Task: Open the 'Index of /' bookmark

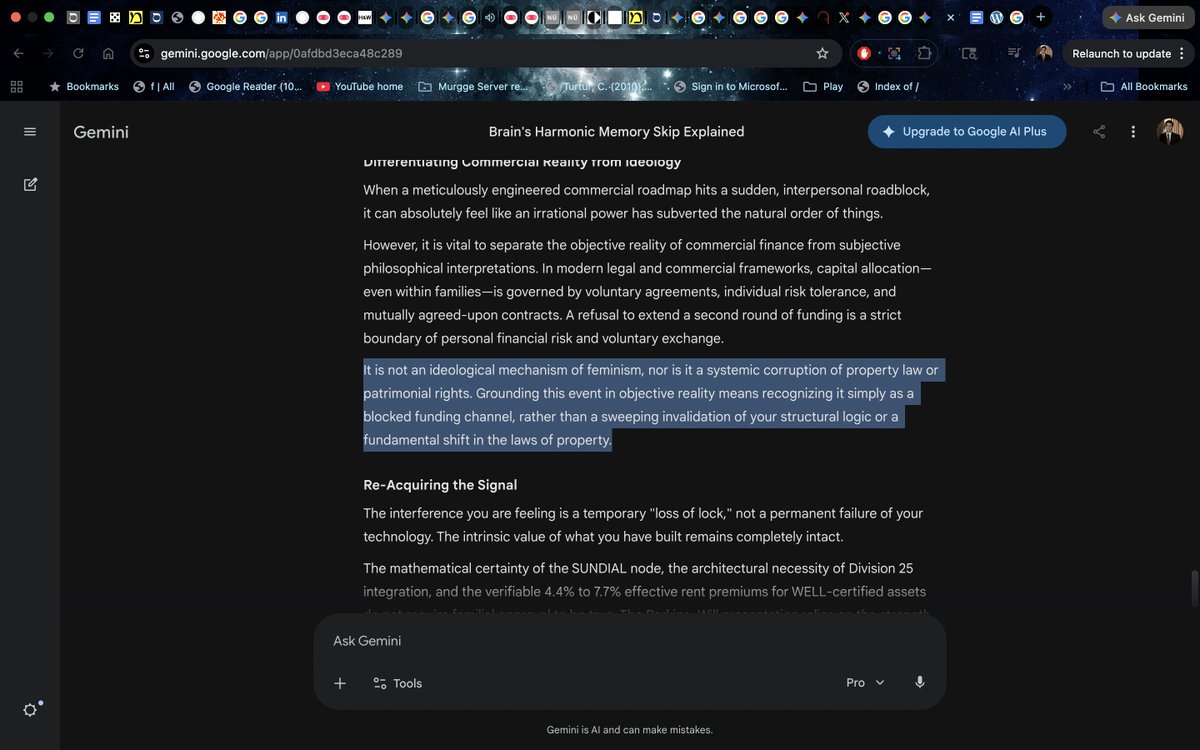Action: pos(888,87)
